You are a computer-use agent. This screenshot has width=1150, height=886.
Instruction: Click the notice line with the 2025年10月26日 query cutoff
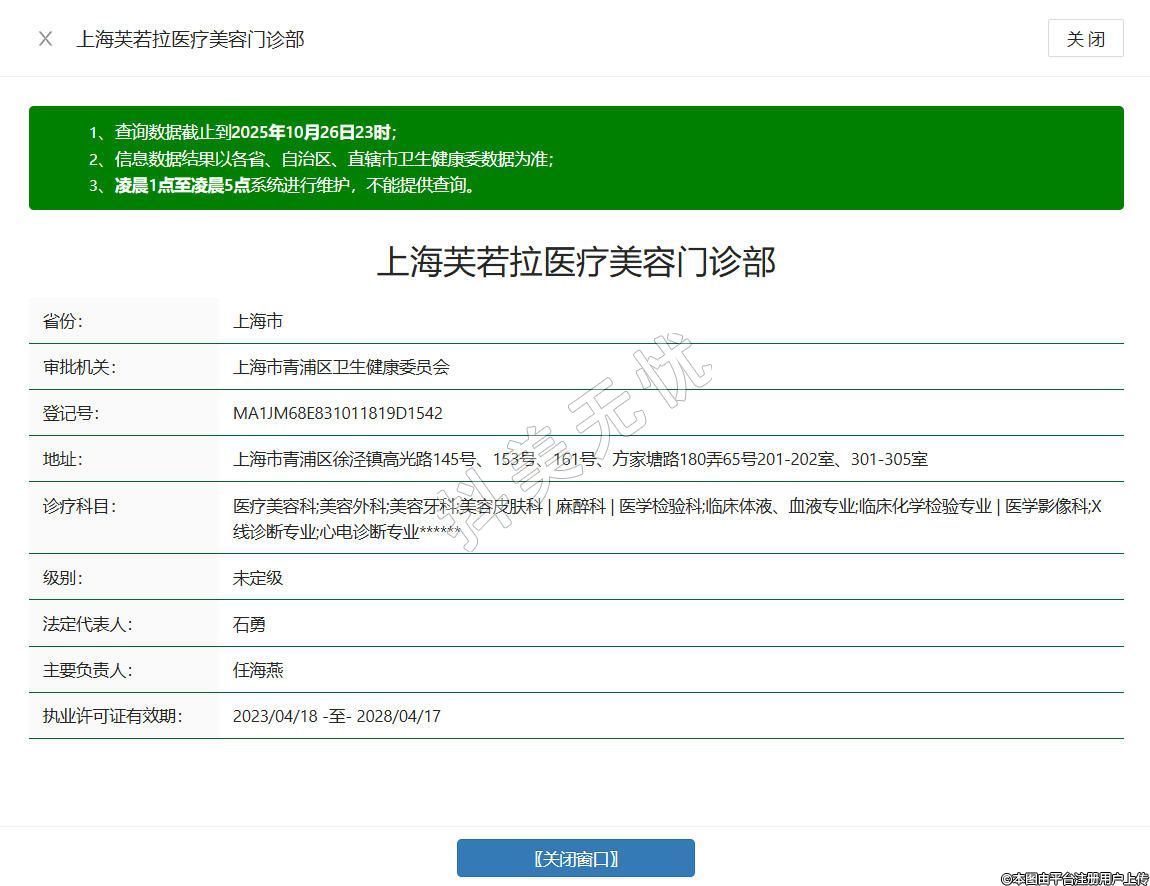(x=255, y=132)
